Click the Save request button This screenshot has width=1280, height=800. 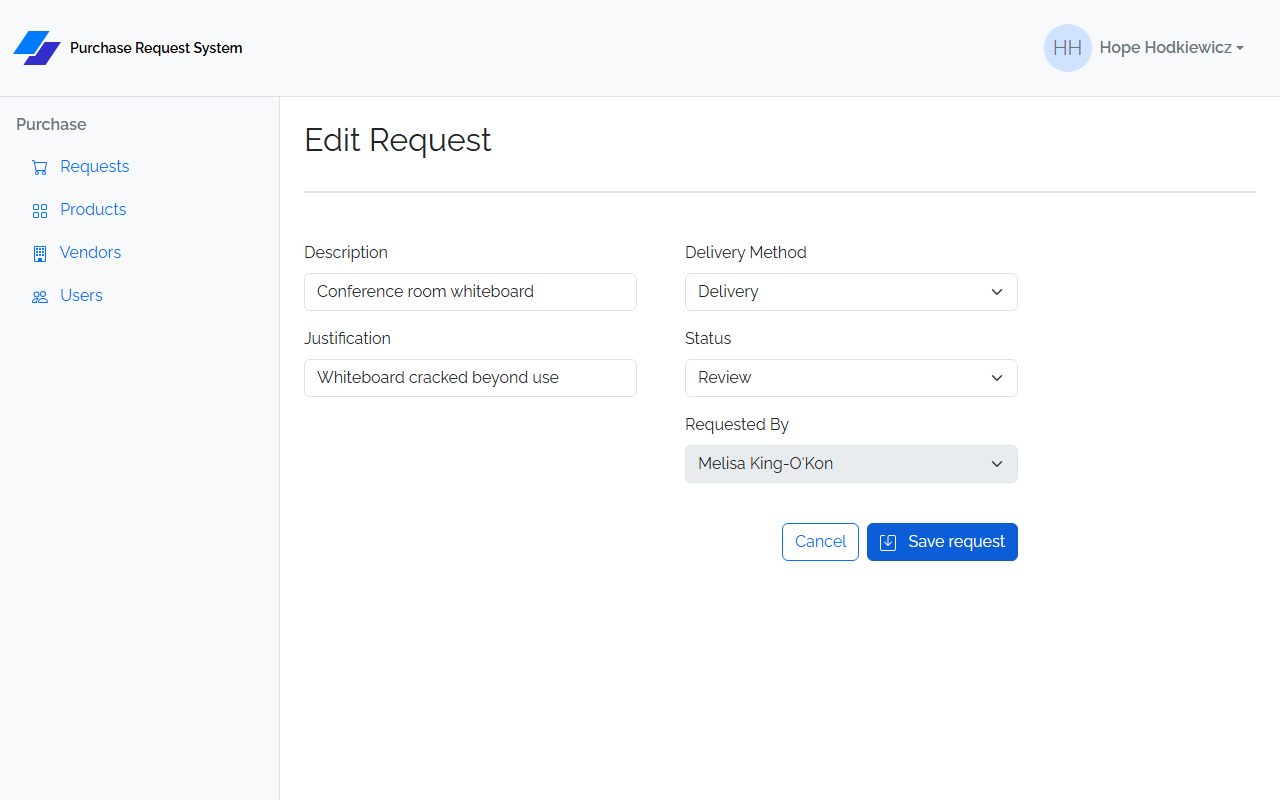coord(942,542)
